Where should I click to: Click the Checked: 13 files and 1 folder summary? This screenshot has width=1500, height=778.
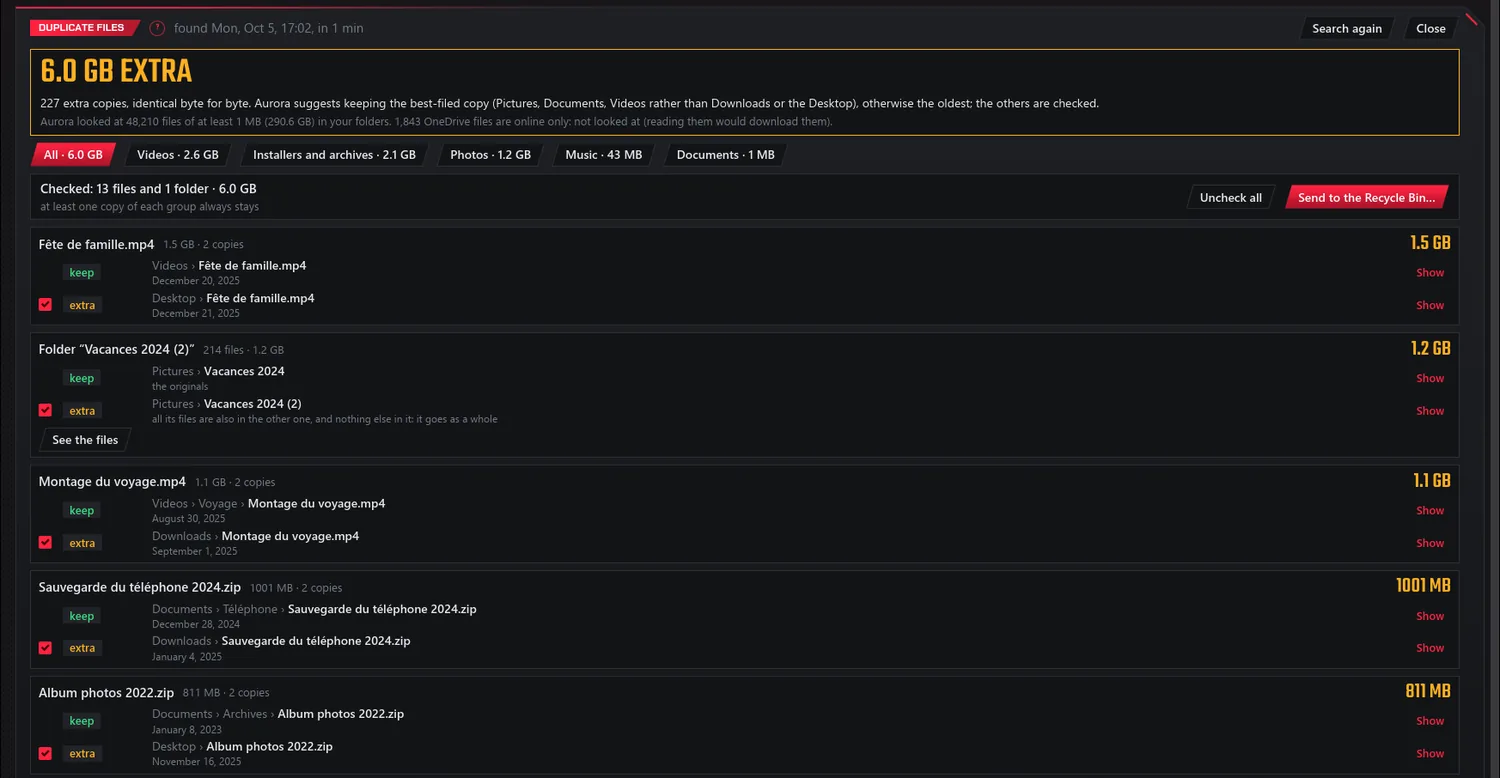click(x=148, y=188)
